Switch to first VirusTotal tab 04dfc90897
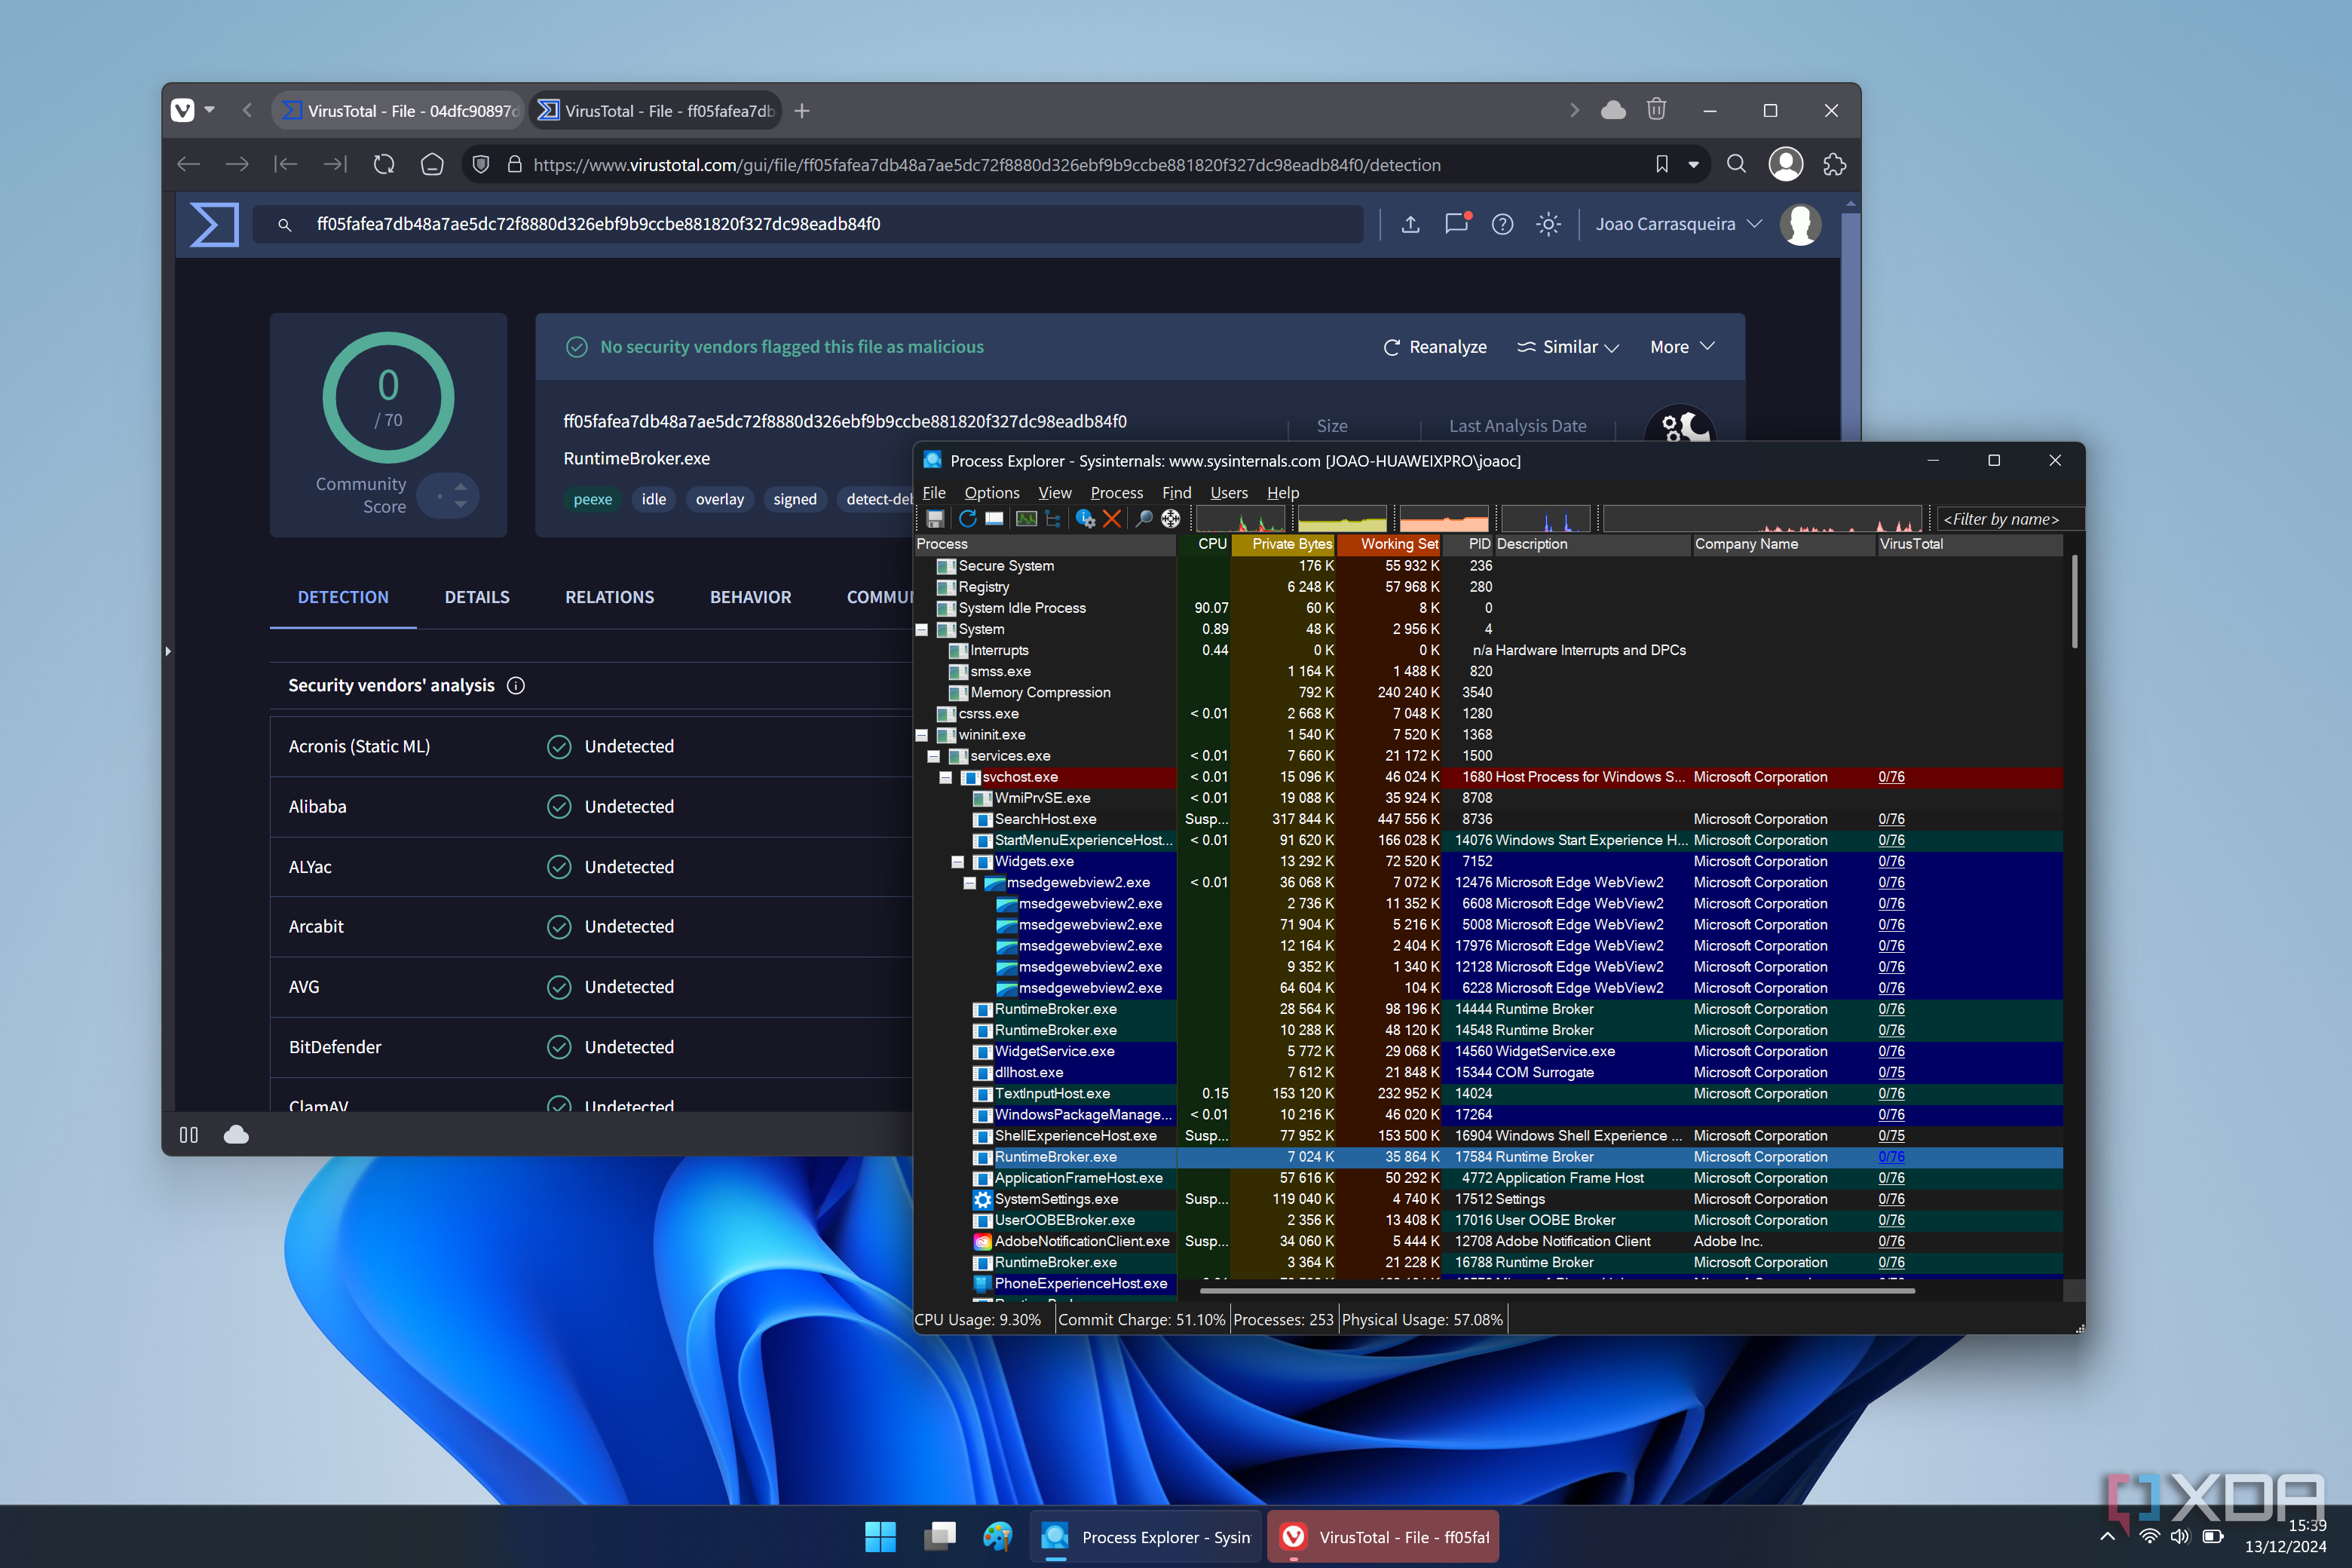2352x1568 pixels. point(398,111)
